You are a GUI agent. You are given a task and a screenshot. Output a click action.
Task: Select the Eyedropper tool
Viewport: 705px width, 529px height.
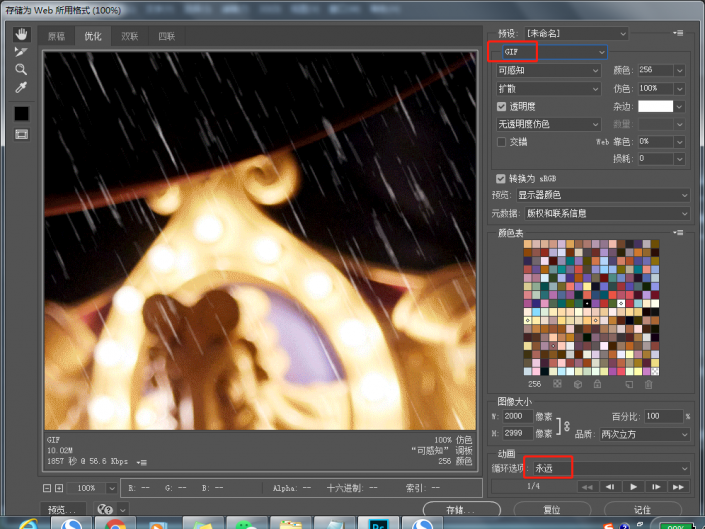21,88
